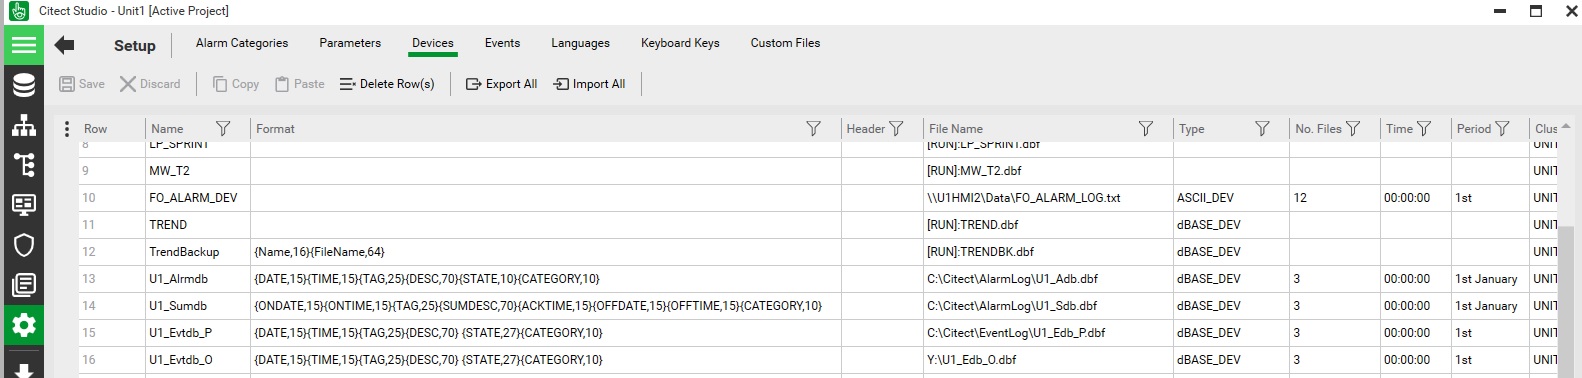Switch to Alarm Categories tab

point(242,43)
